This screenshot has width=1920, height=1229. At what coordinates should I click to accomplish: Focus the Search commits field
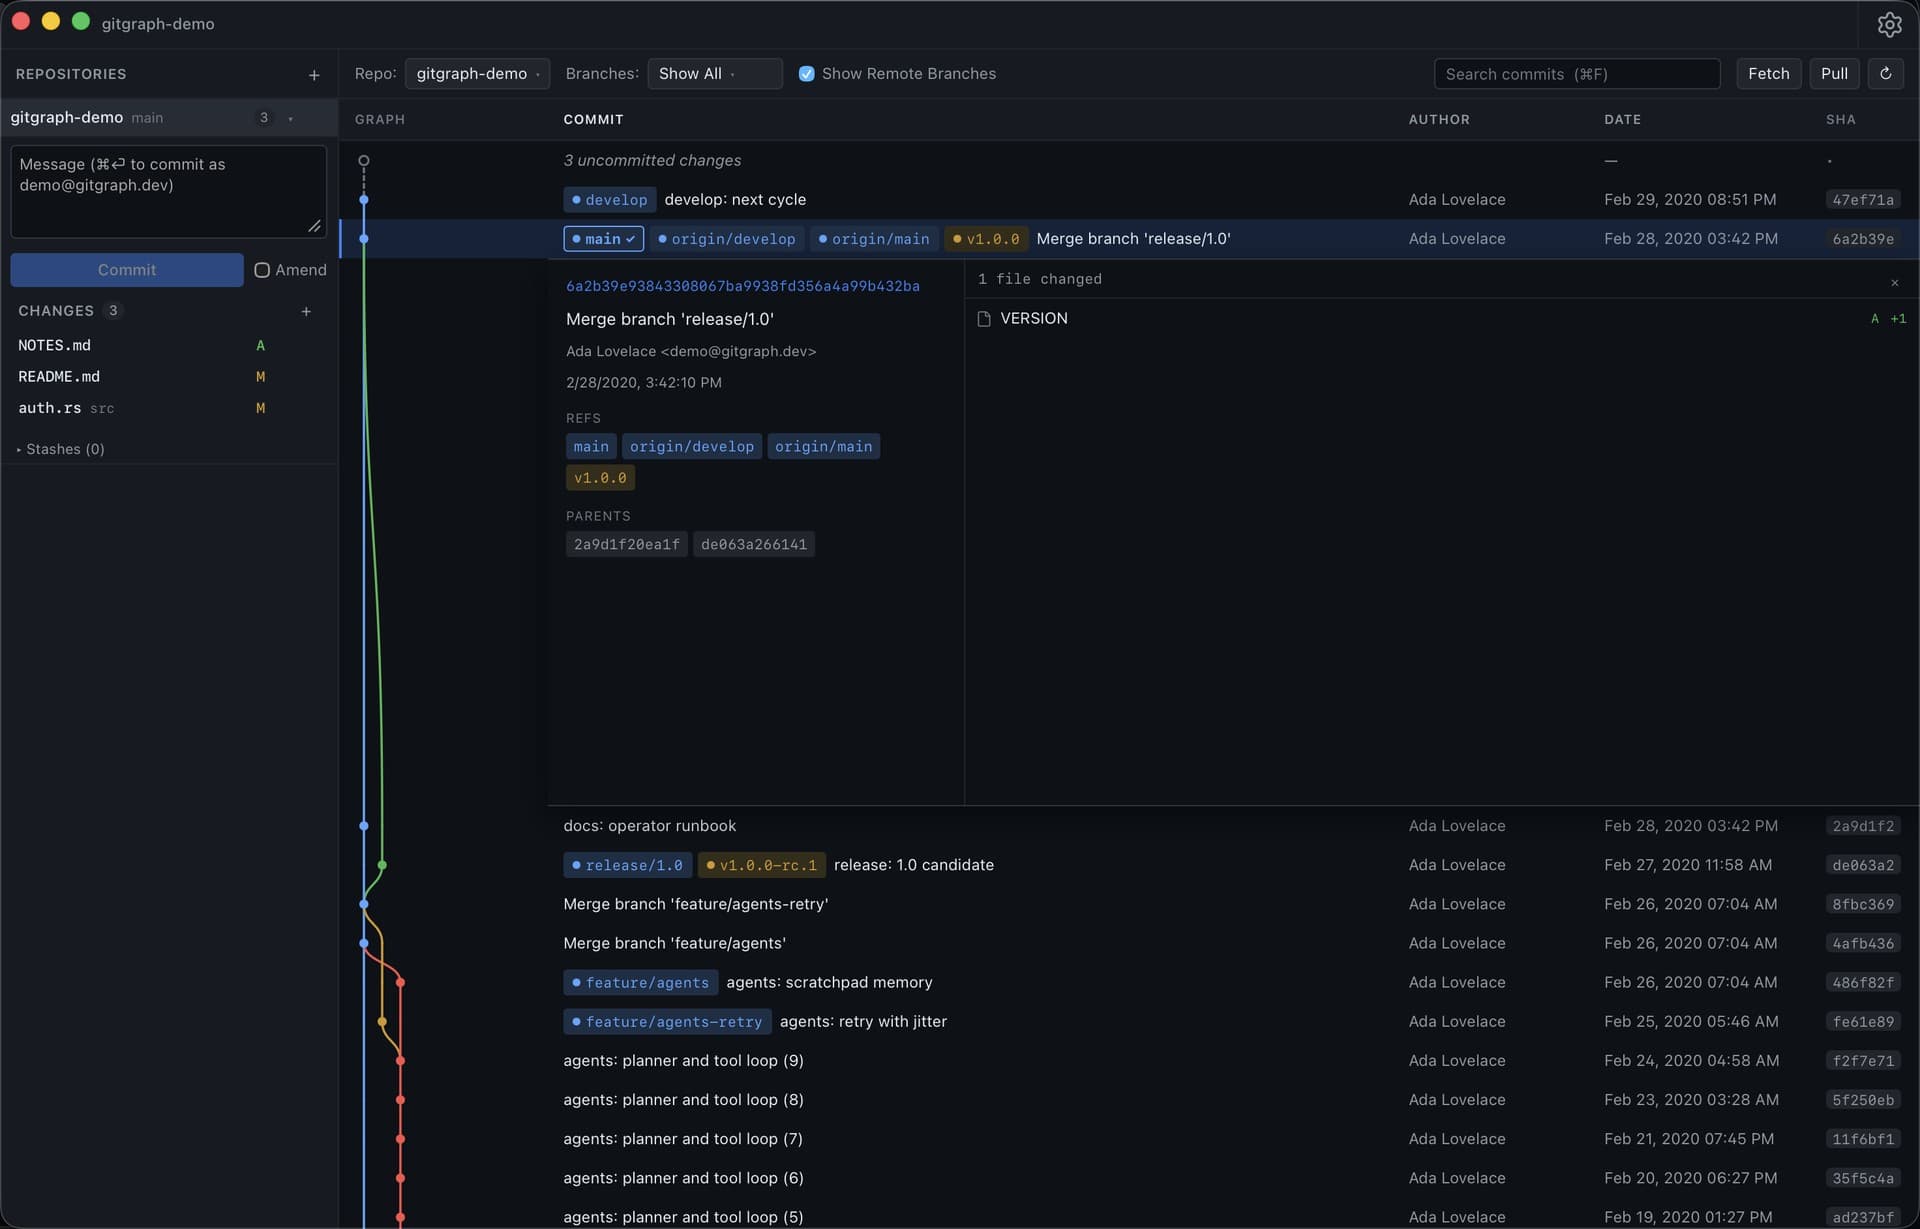point(1577,74)
